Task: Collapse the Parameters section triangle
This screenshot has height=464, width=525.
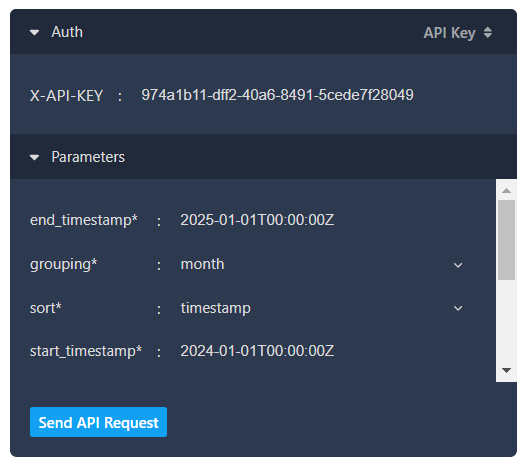Action: [x=34, y=157]
